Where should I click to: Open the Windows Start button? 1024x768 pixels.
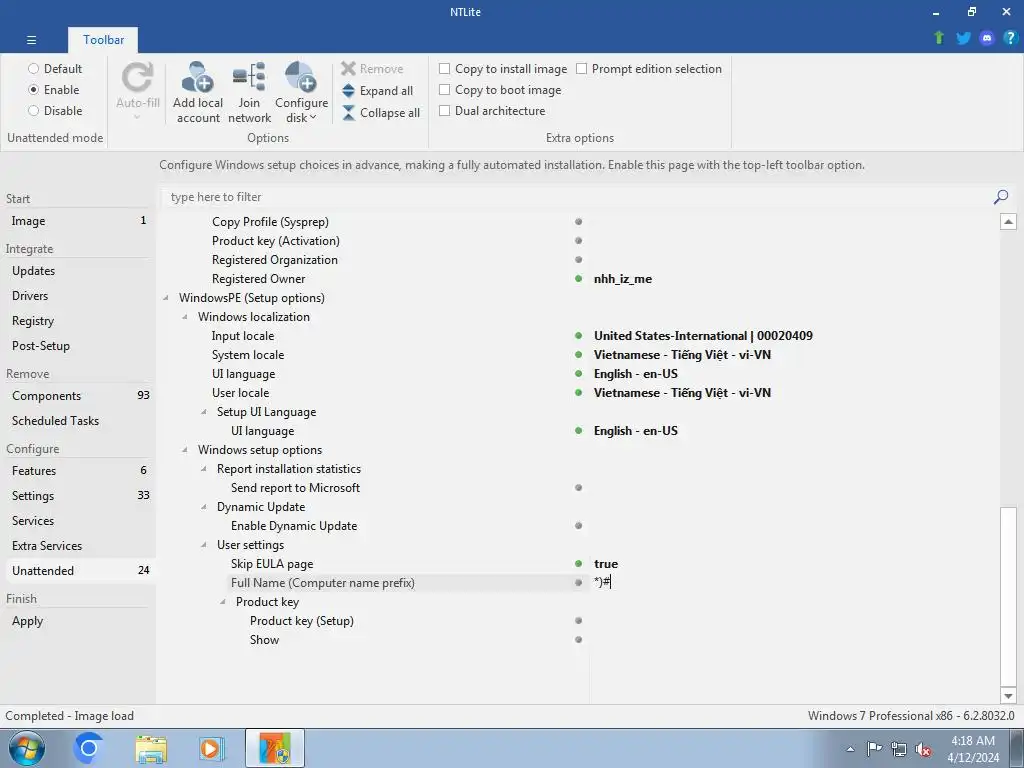click(27, 748)
